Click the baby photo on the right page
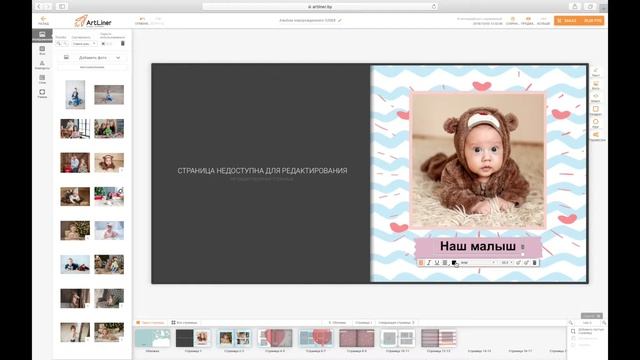640x360 pixels. pyautogui.click(x=478, y=161)
